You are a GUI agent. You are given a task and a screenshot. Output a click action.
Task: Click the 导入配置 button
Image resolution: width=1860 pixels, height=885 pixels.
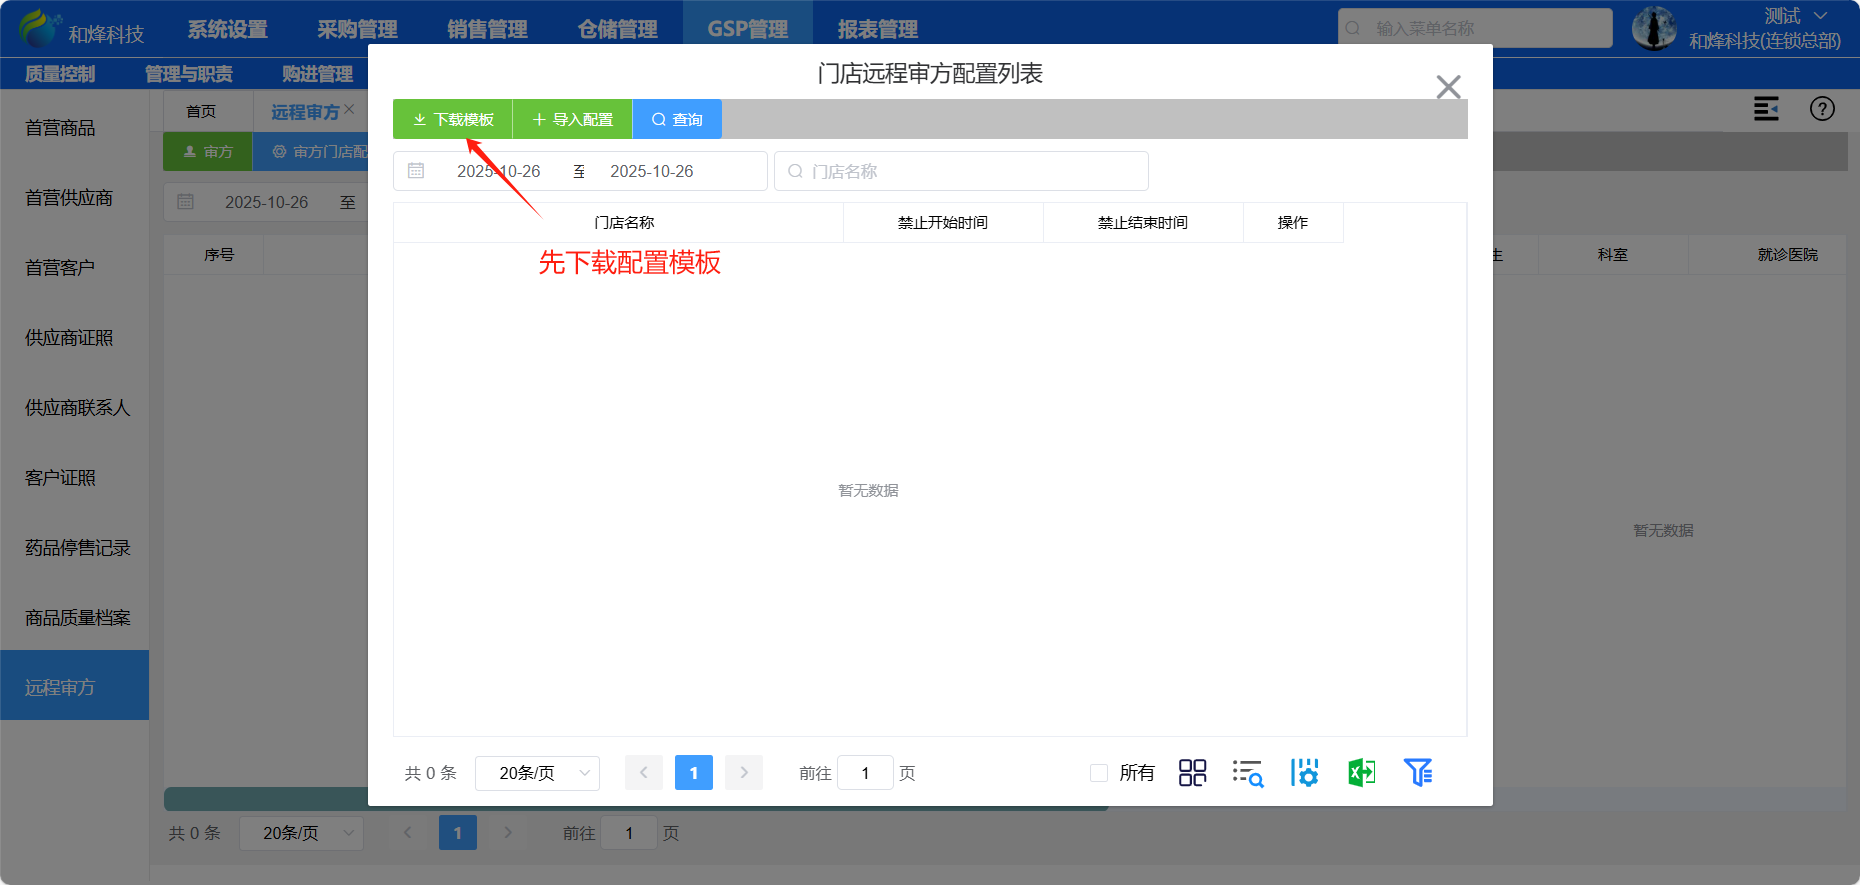point(572,119)
